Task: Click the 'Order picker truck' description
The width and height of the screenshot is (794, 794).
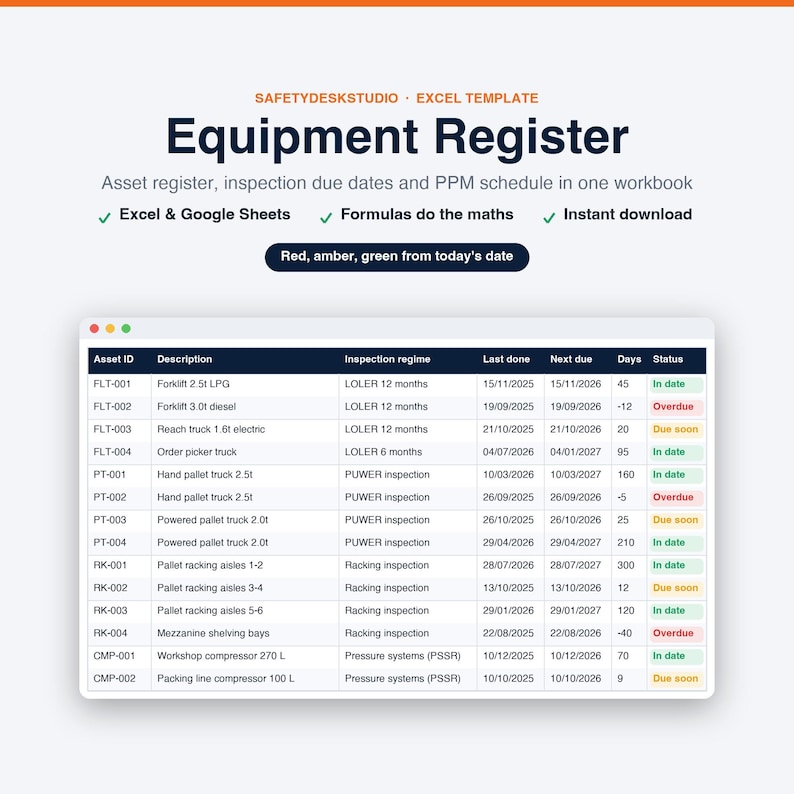Action: click(197, 452)
